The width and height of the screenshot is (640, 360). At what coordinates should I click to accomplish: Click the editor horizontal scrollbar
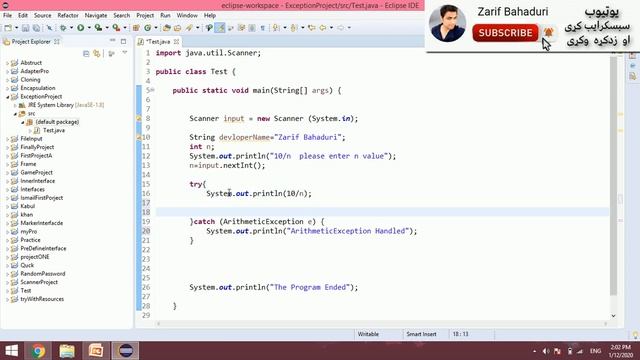(382, 324)
